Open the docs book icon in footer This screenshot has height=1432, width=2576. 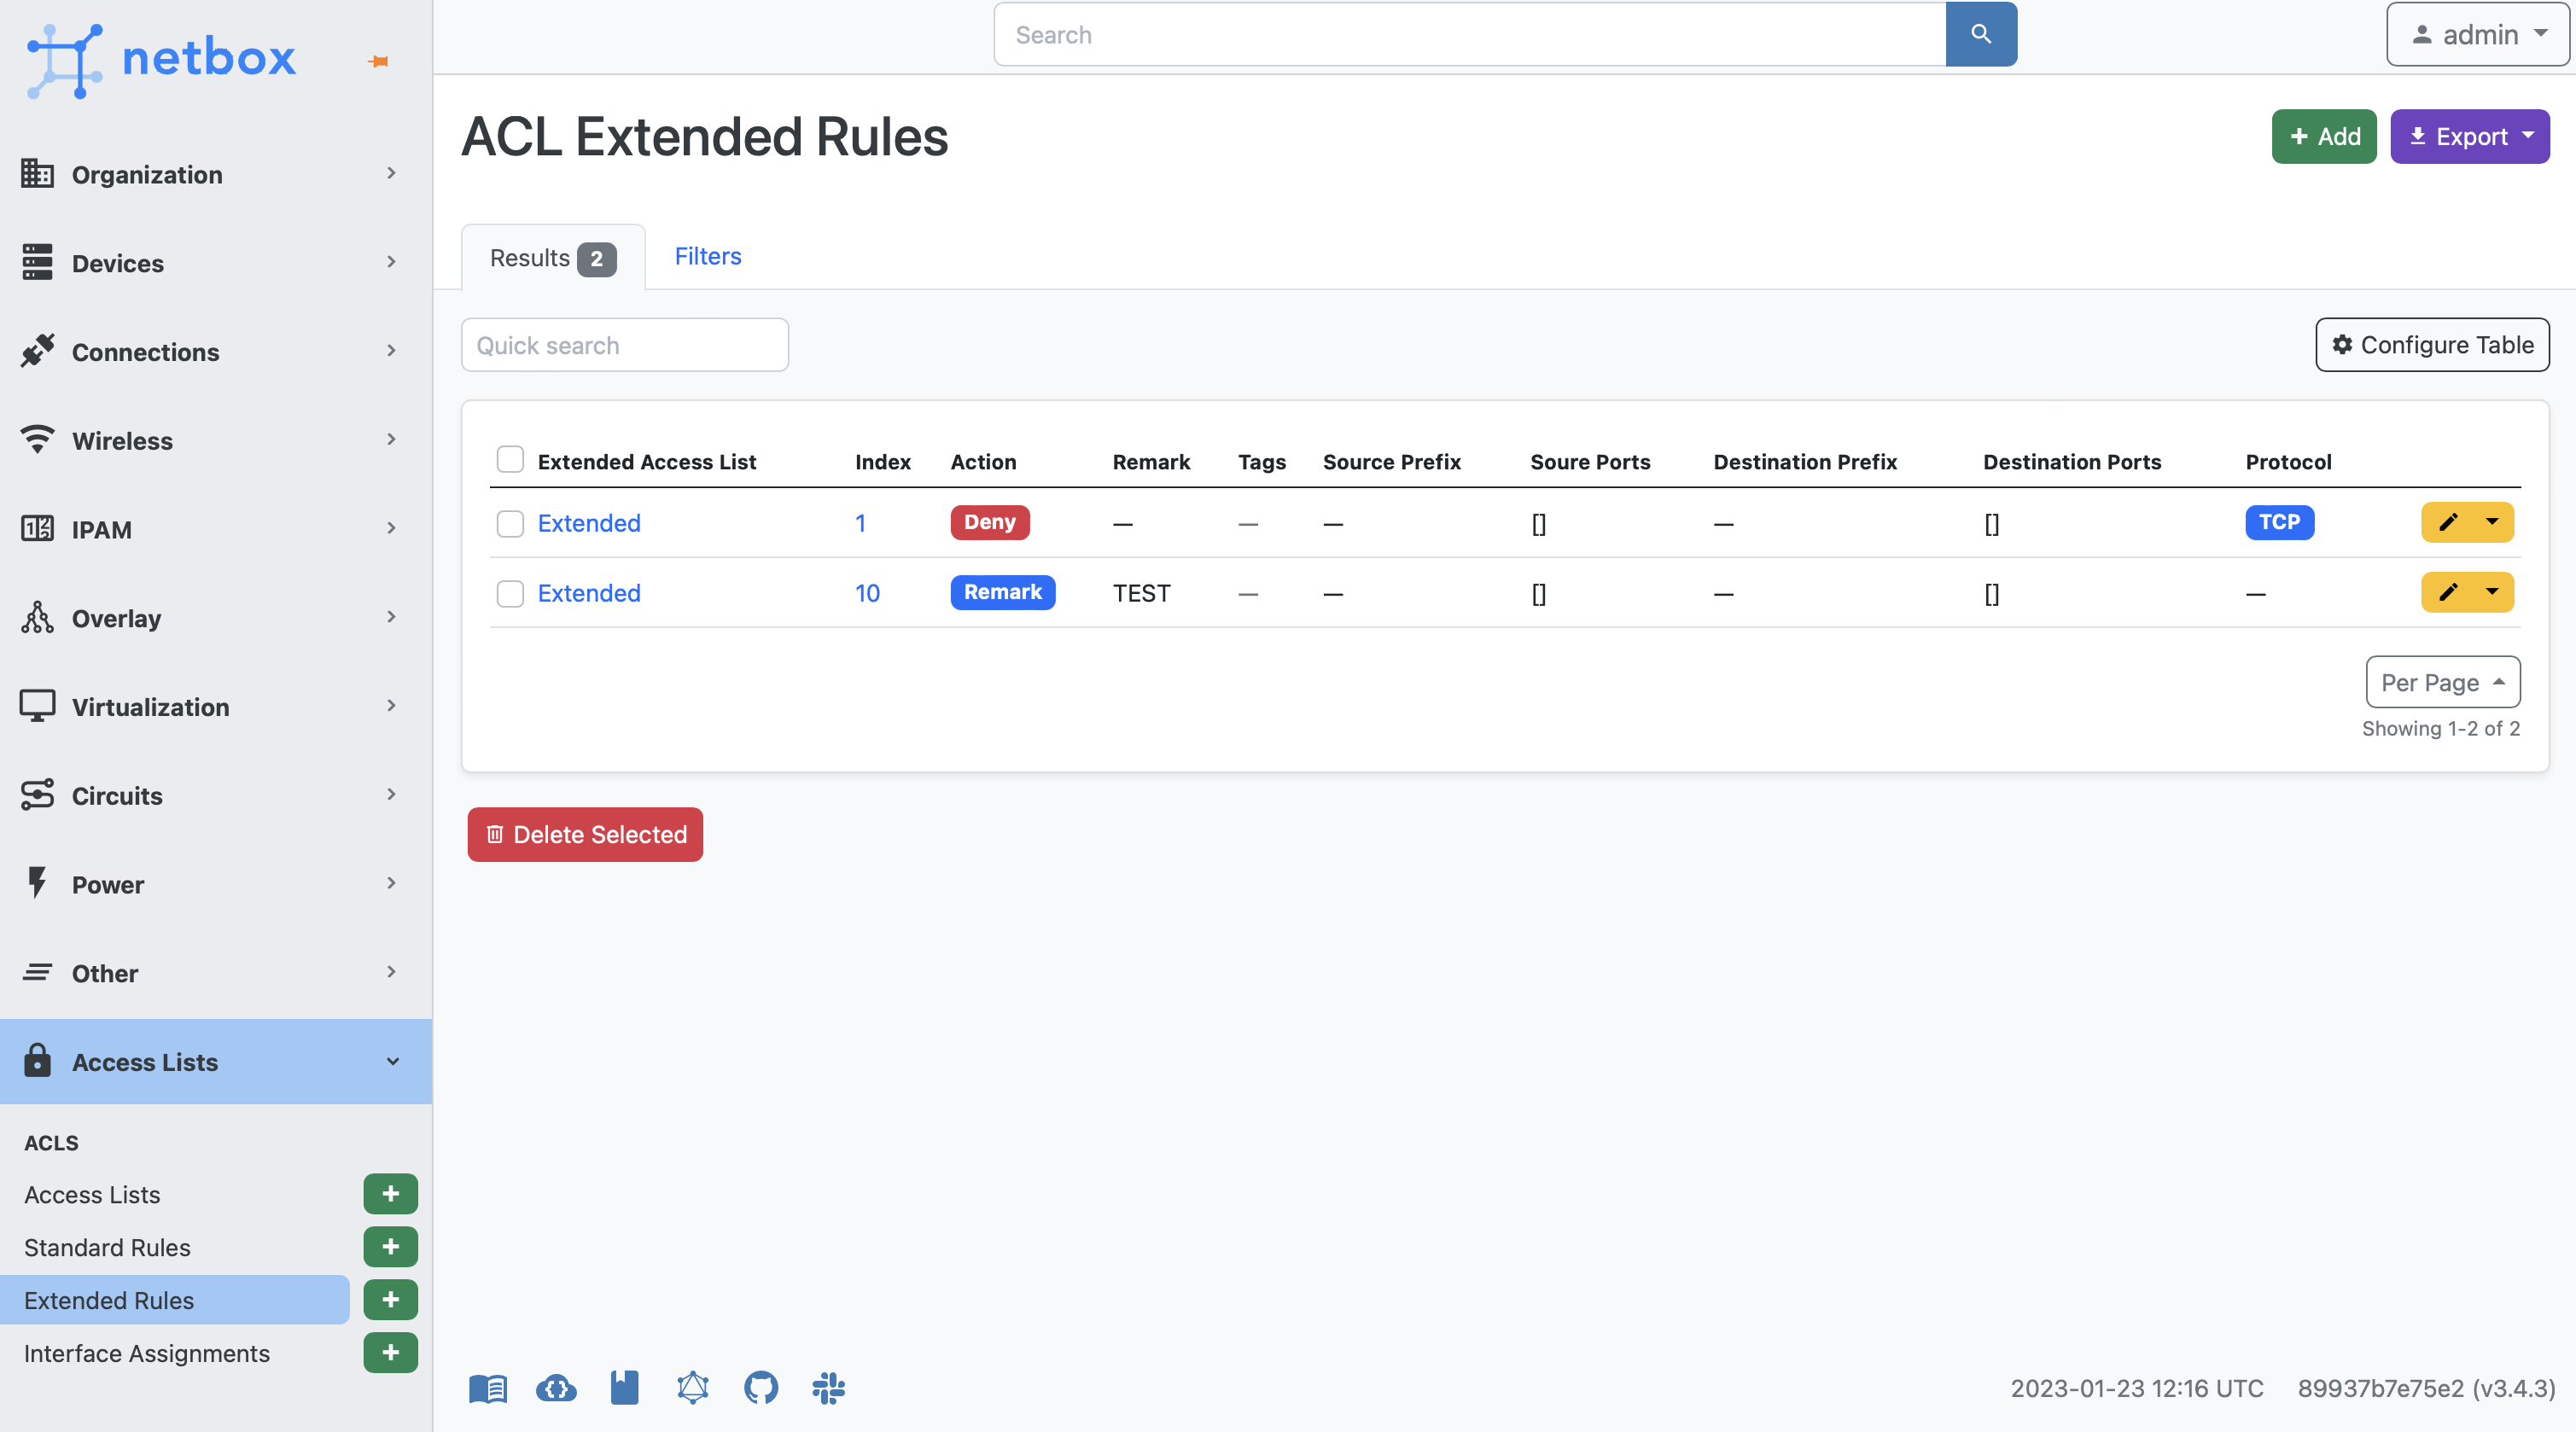[x=488, y=1387]
